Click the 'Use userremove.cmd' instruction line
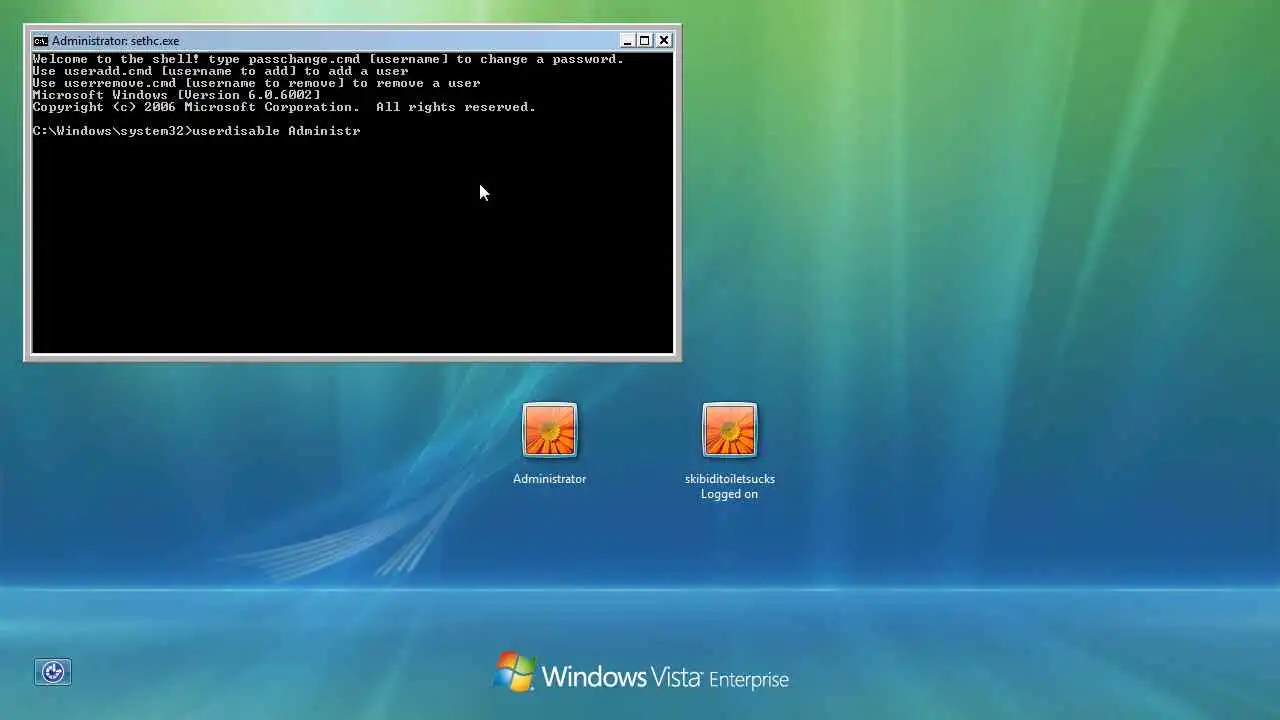1280x720 pixels. (x=256, y=83)
